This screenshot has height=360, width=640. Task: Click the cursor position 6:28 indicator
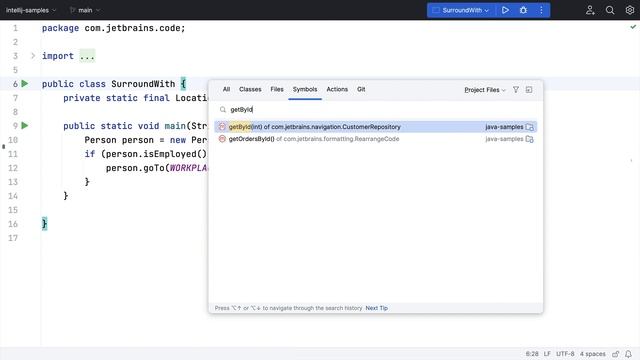pyautogui.click(x=532, y=354)
